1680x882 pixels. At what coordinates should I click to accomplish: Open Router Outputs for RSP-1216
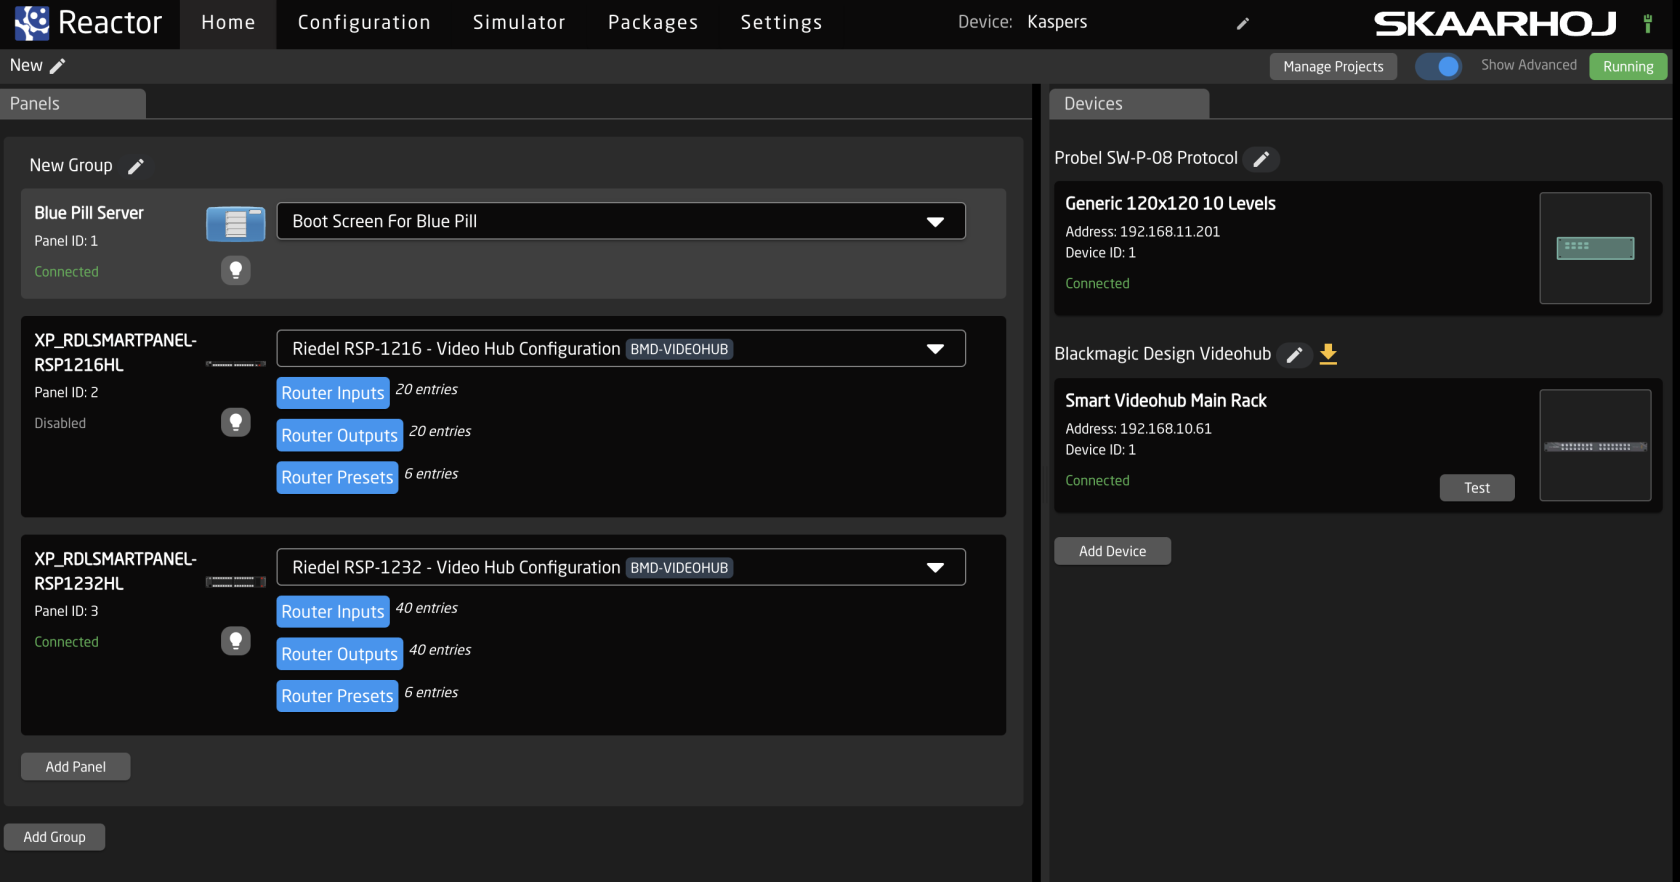[340, 435]
